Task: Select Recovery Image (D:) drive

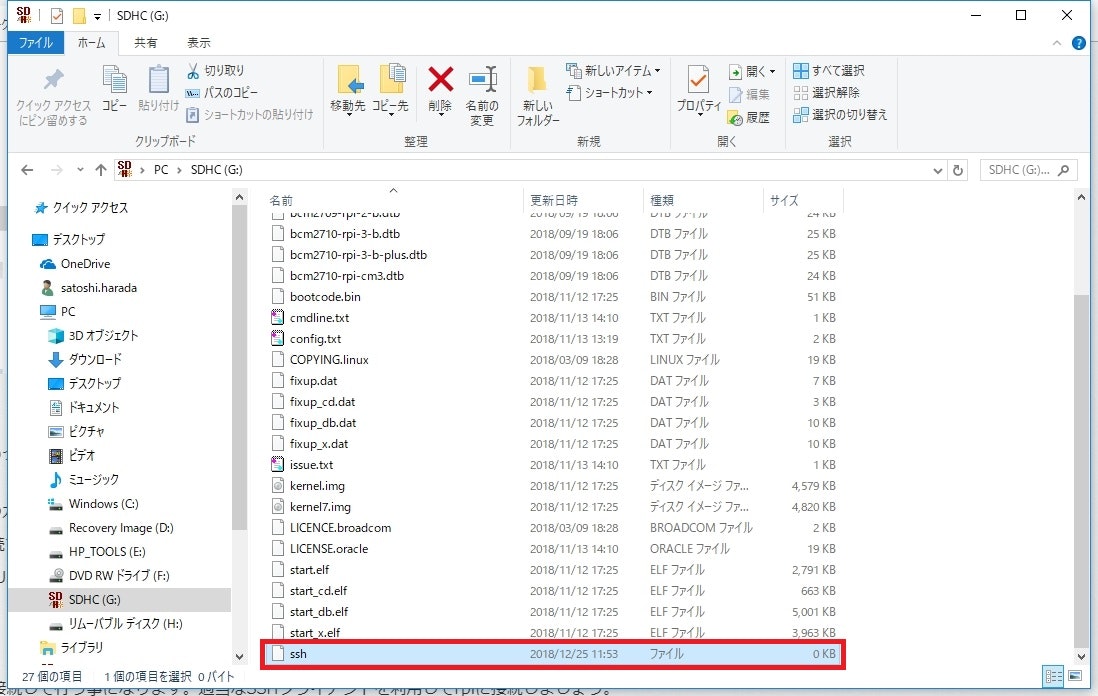Action: tap(121, 527)
